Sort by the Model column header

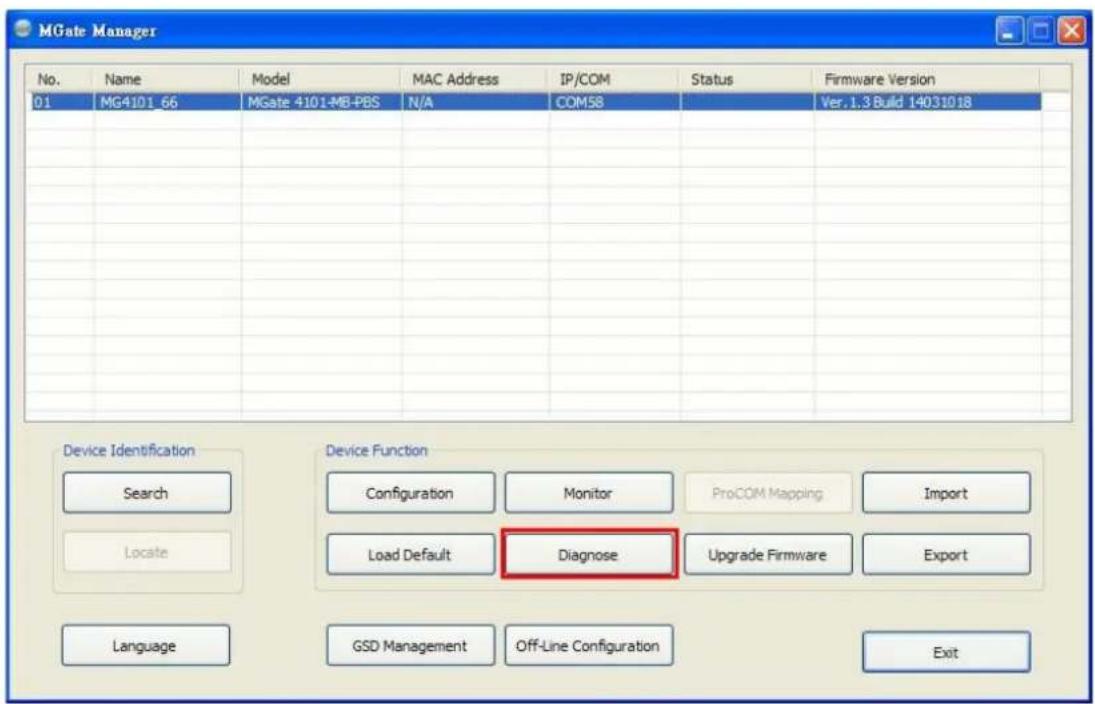coord(321,80)
